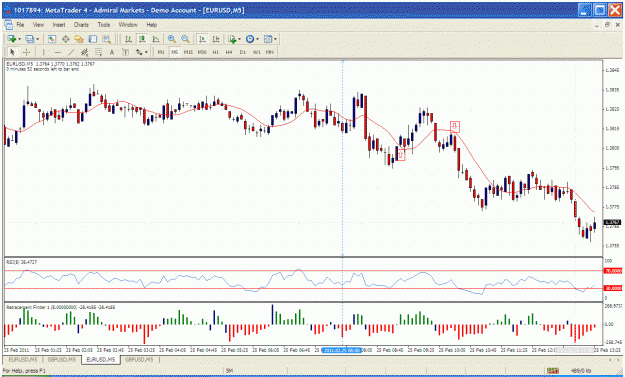Pick the Horizontal Line drawing tool
This screenshot has height=377, width=625.
tap(58, 52)
